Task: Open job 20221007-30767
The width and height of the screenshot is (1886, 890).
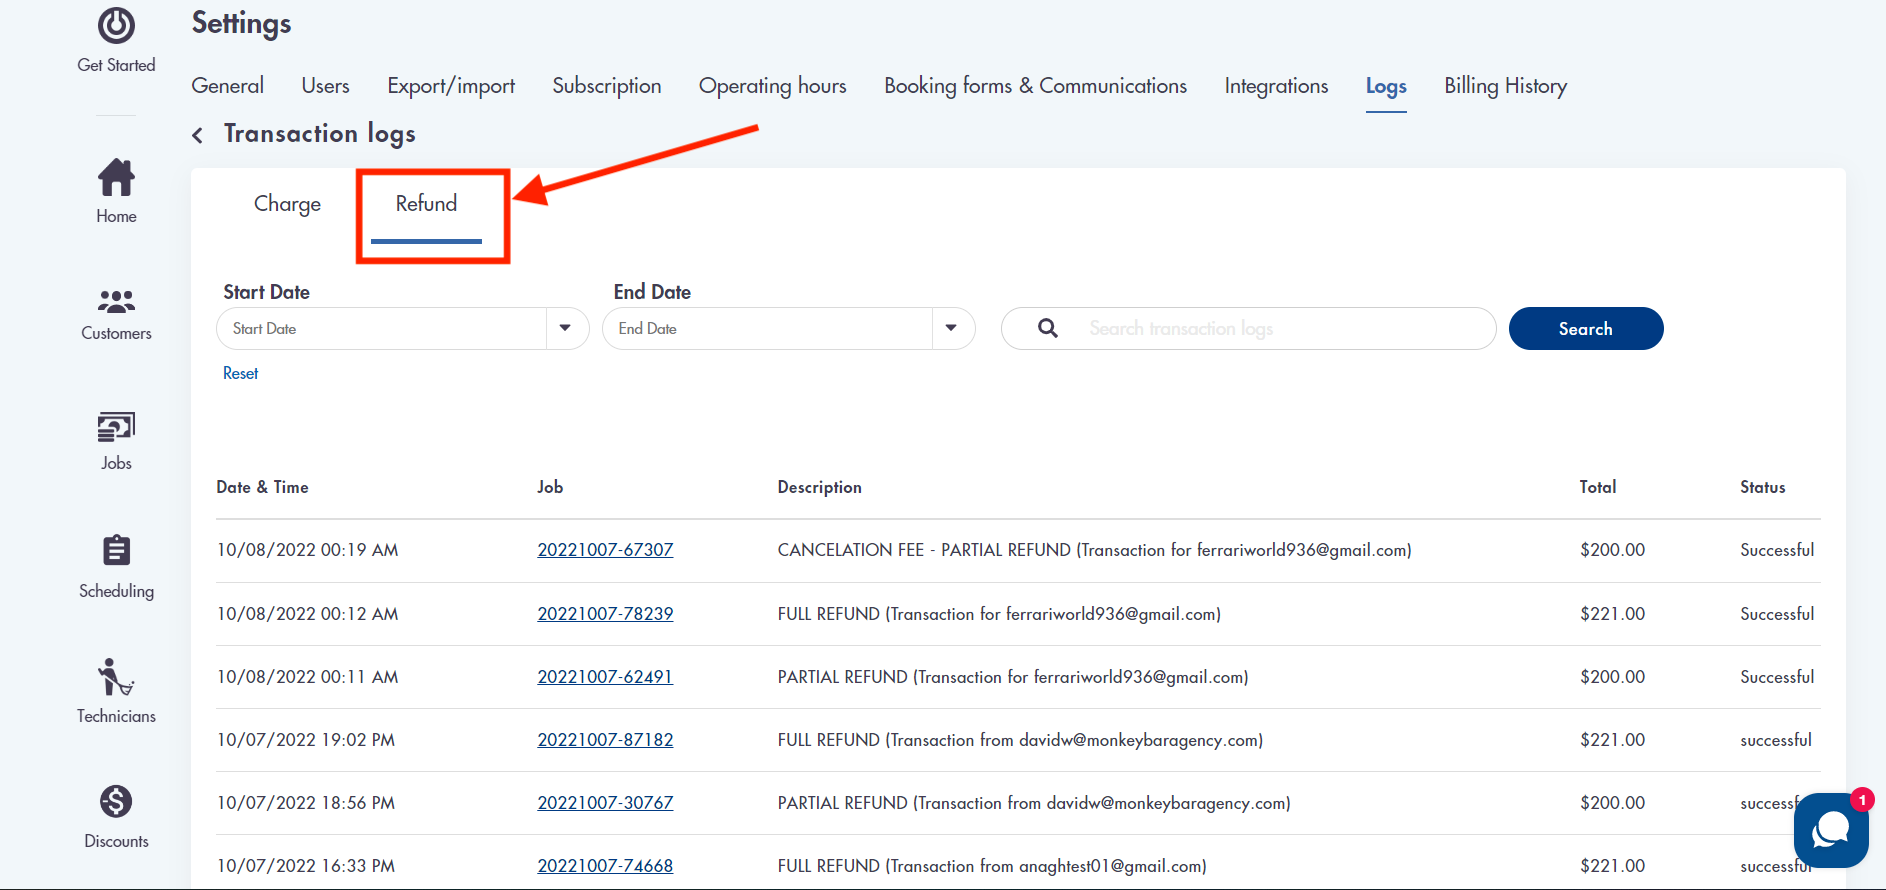Action: point(605,803)
